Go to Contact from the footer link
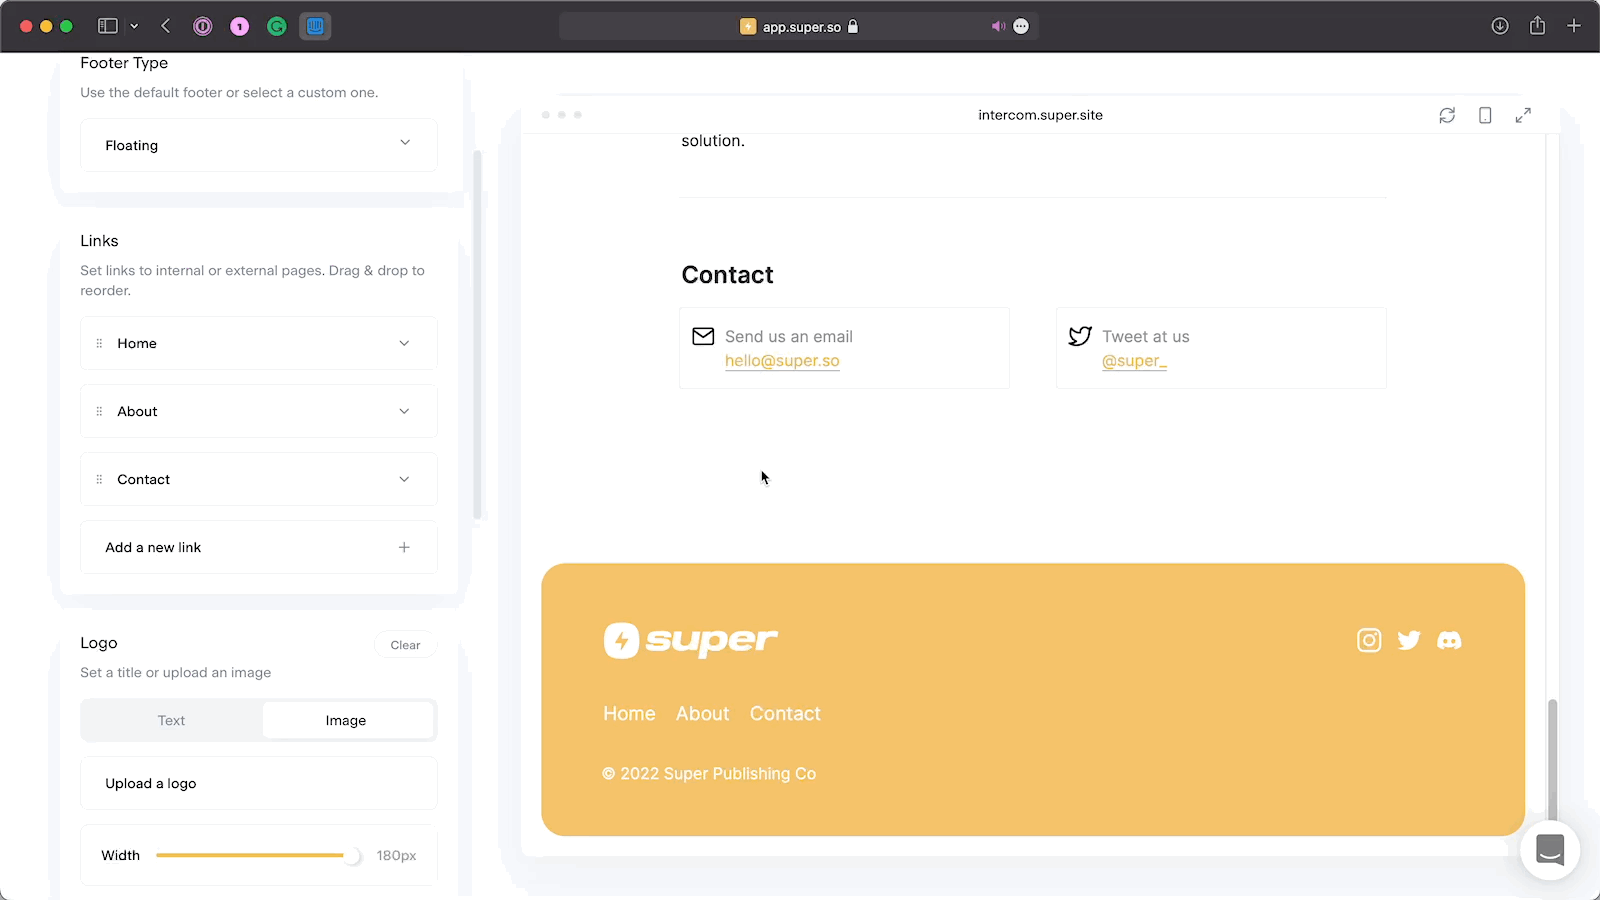The image size is (1600, 900). tap(785, 713)
